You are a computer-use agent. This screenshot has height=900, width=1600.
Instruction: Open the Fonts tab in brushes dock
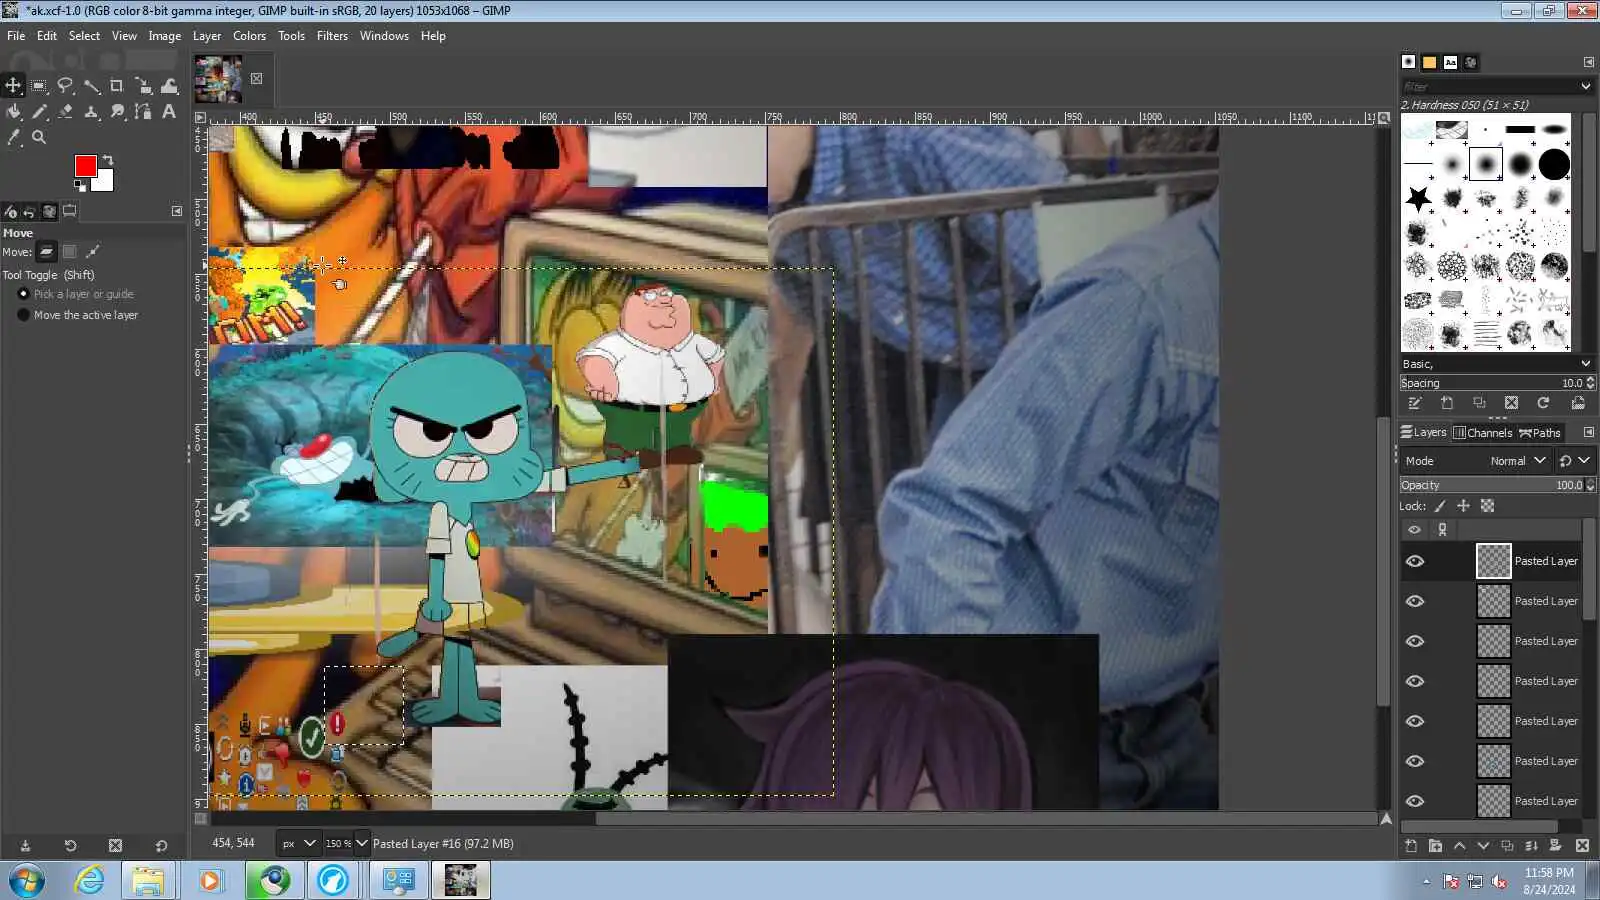(1450, 62)
